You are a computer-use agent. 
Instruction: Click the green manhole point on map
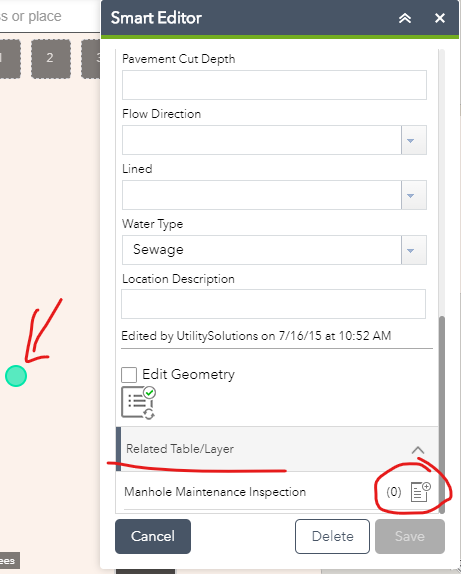16,376
